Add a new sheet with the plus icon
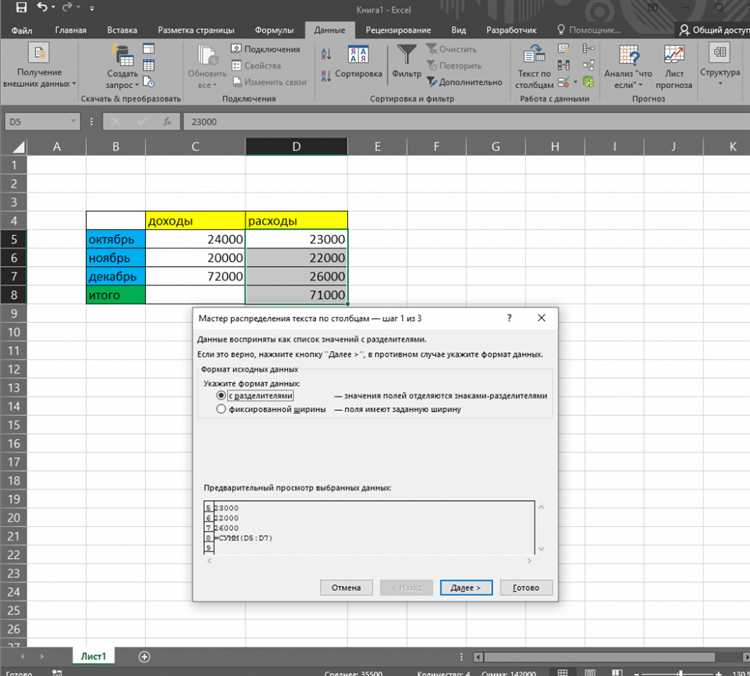The width and height of the screenshot is (750, 676). tap(144, 656)
